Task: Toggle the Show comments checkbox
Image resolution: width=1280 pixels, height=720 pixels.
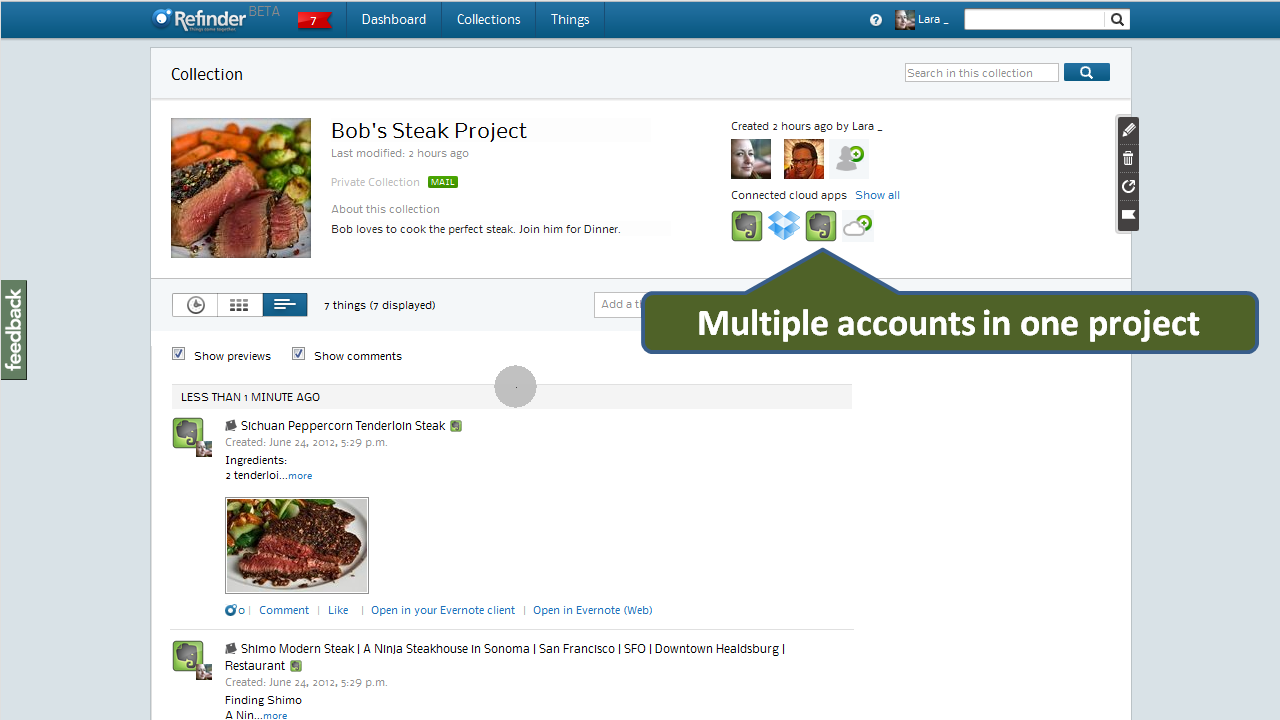Action: [298, 354]
